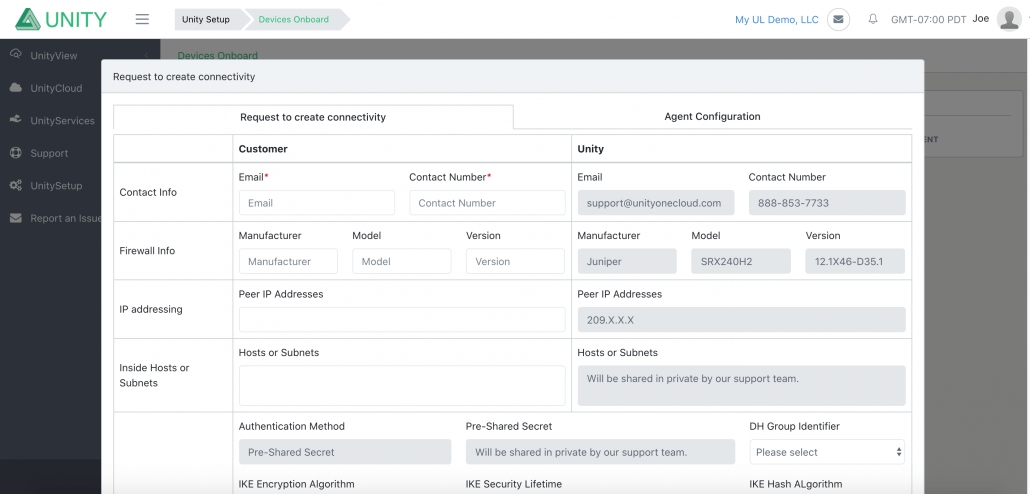The image size is (1030, 494).
Task: Click the UnityServices sidebar icon
Action: pyautogui.click(x=16, y=120)
